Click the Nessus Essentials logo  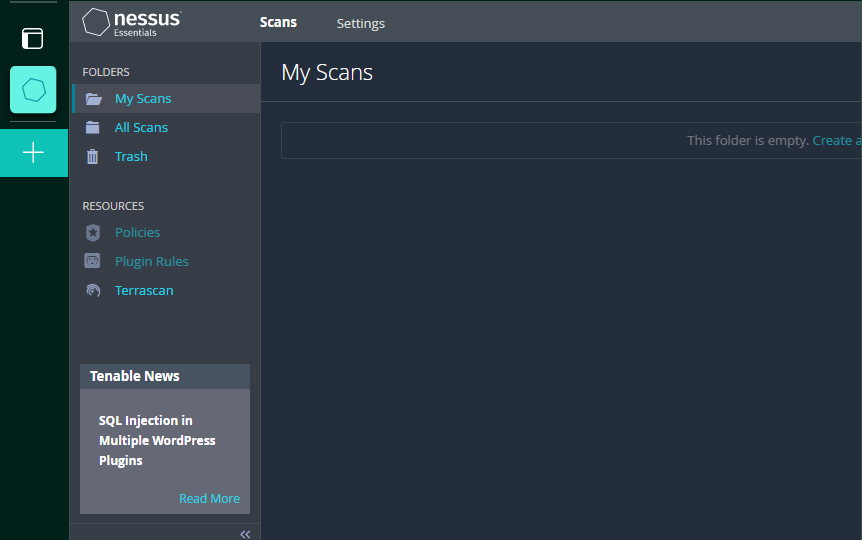131,23
